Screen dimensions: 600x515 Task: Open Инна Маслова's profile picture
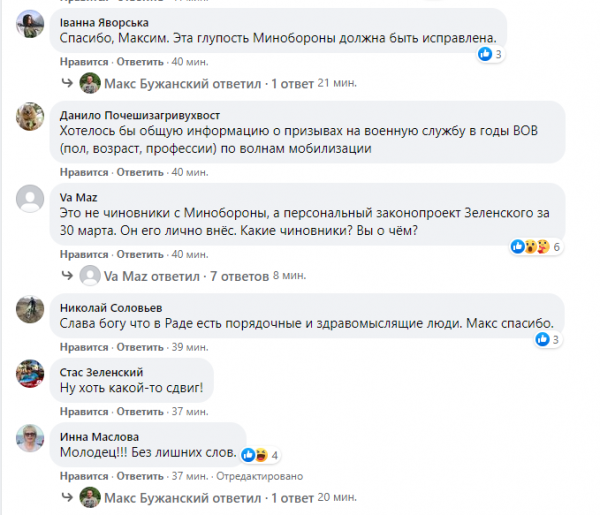tap(30, 439)
